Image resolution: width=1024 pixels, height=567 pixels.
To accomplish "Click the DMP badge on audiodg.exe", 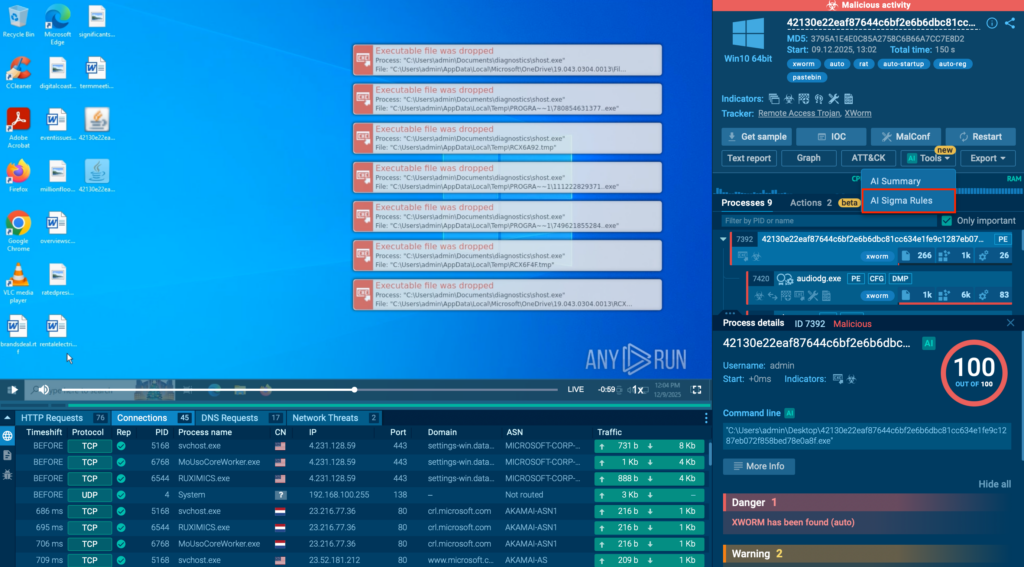I will pos(900,279).
